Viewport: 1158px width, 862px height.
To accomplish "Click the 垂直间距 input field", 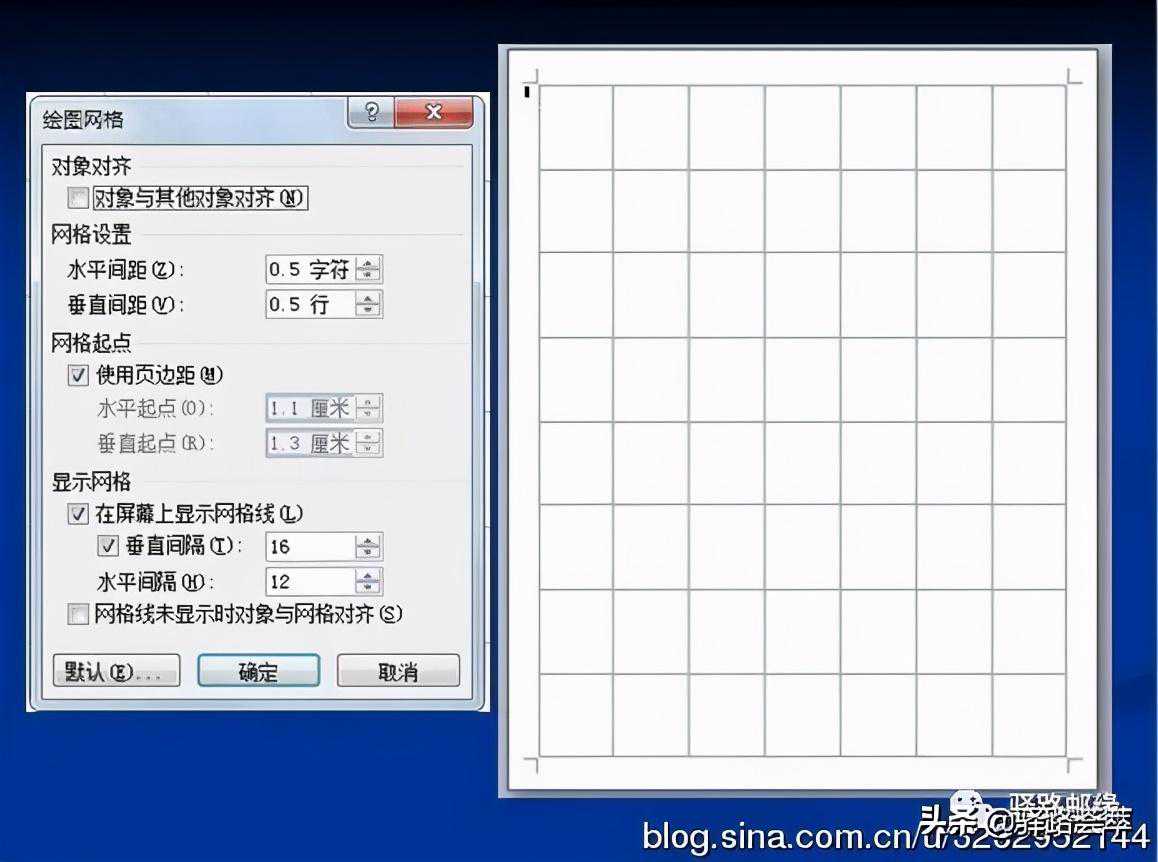I will [310, 304].
